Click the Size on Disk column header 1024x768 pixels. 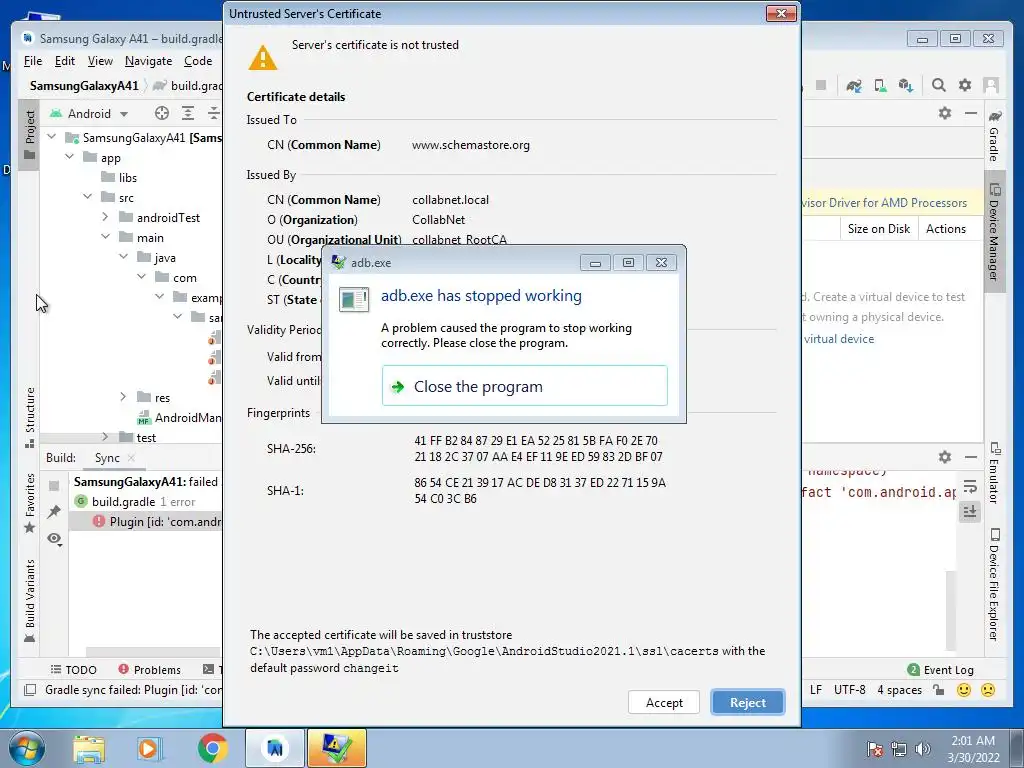coord(878,229)
